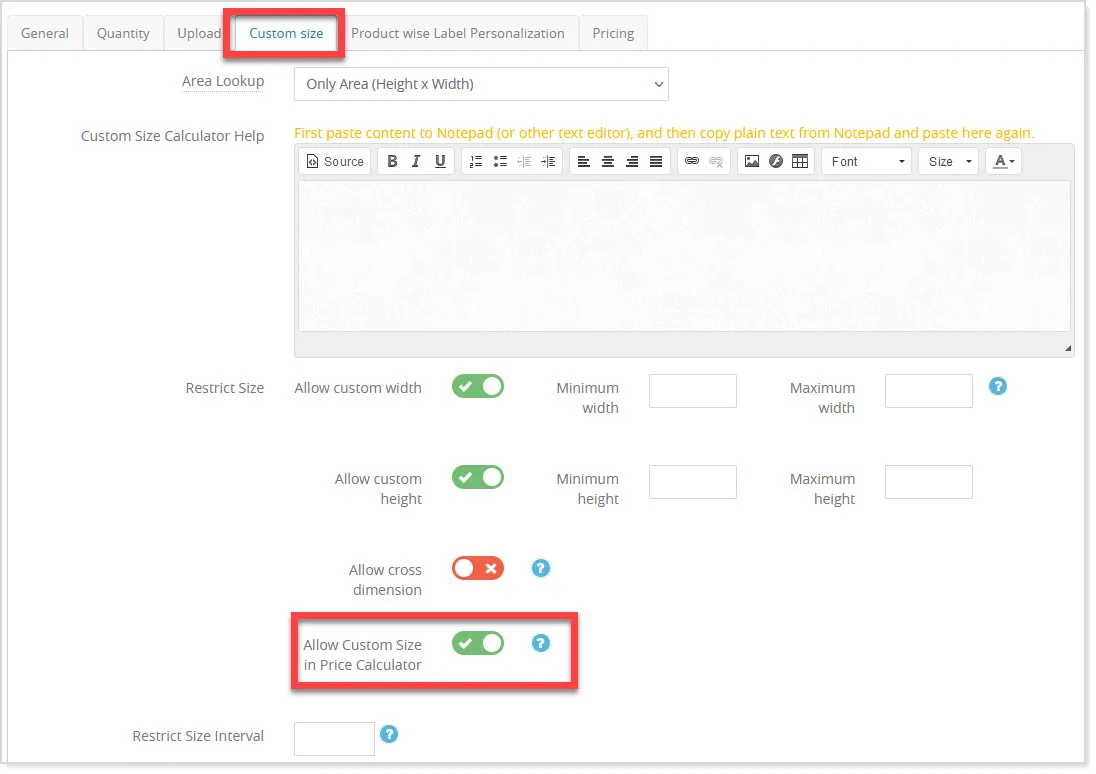The image size is (1096, 774).
Task: Open the font Size dropdown
Action: tap(949, 162)
